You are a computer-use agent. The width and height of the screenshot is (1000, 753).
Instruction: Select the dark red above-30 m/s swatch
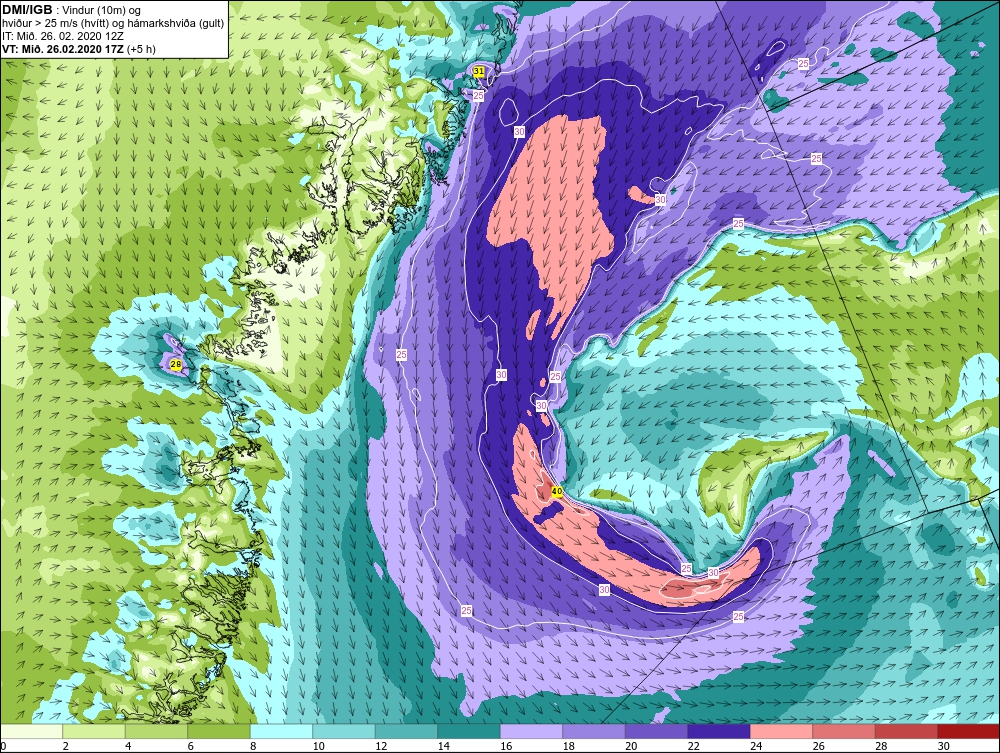point(969,731)
